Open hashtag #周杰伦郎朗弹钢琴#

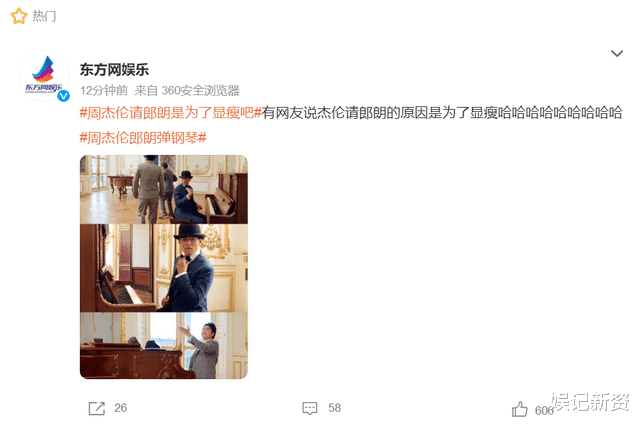point(143,138)
